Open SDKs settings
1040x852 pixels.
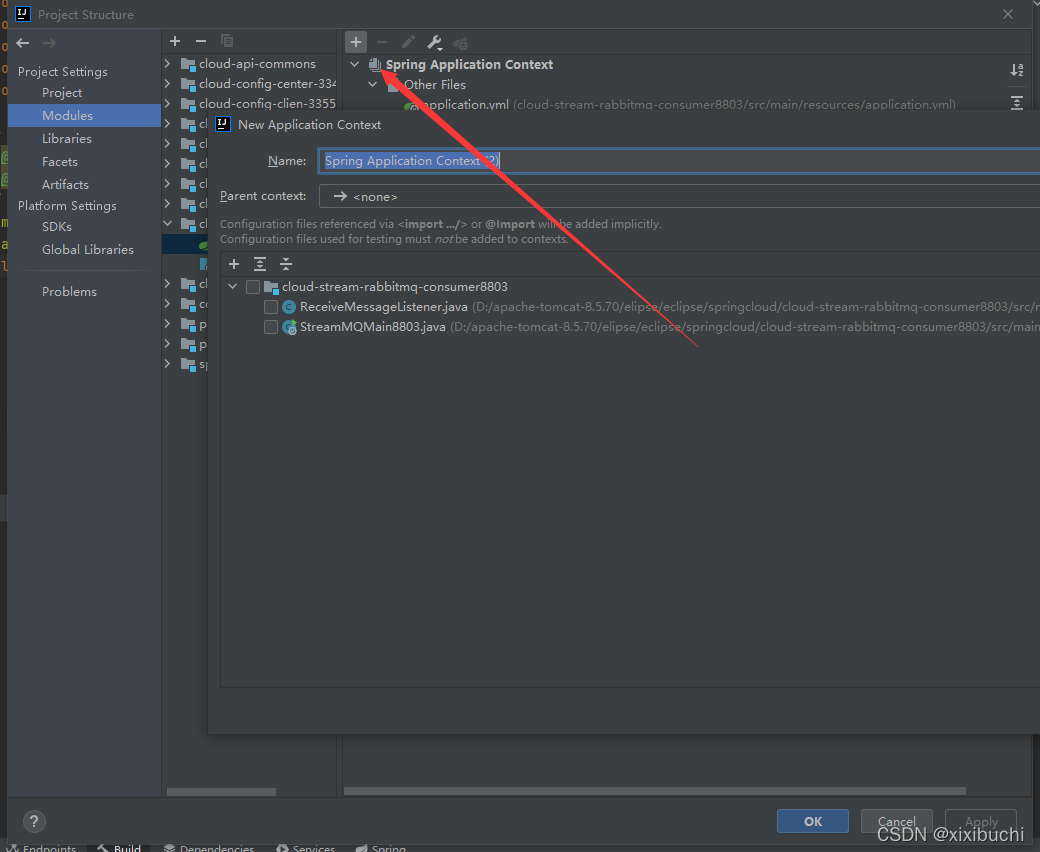point(57,227)
